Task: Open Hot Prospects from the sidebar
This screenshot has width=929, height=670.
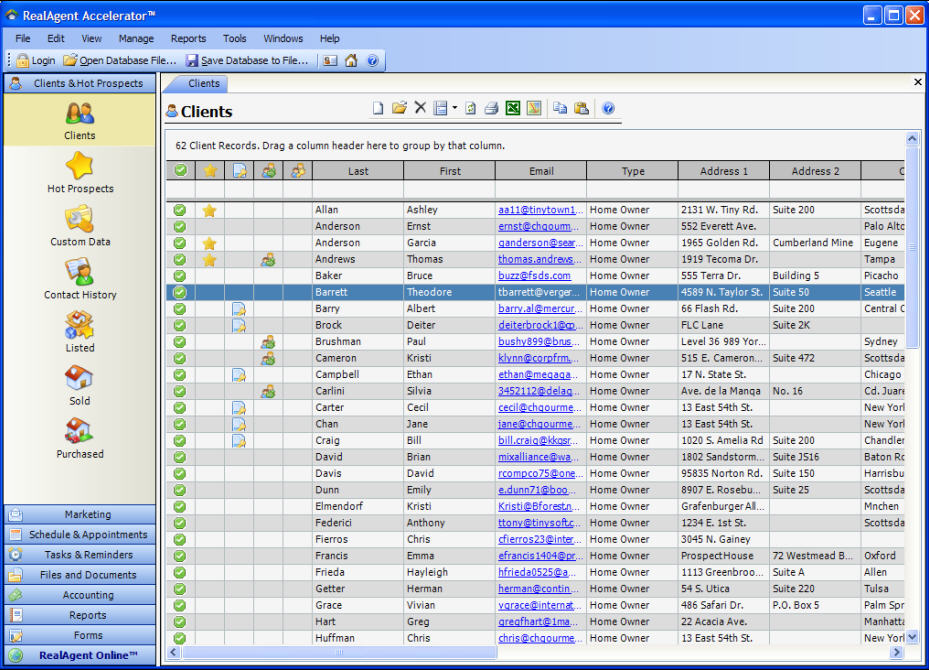Action: [80, 173]
